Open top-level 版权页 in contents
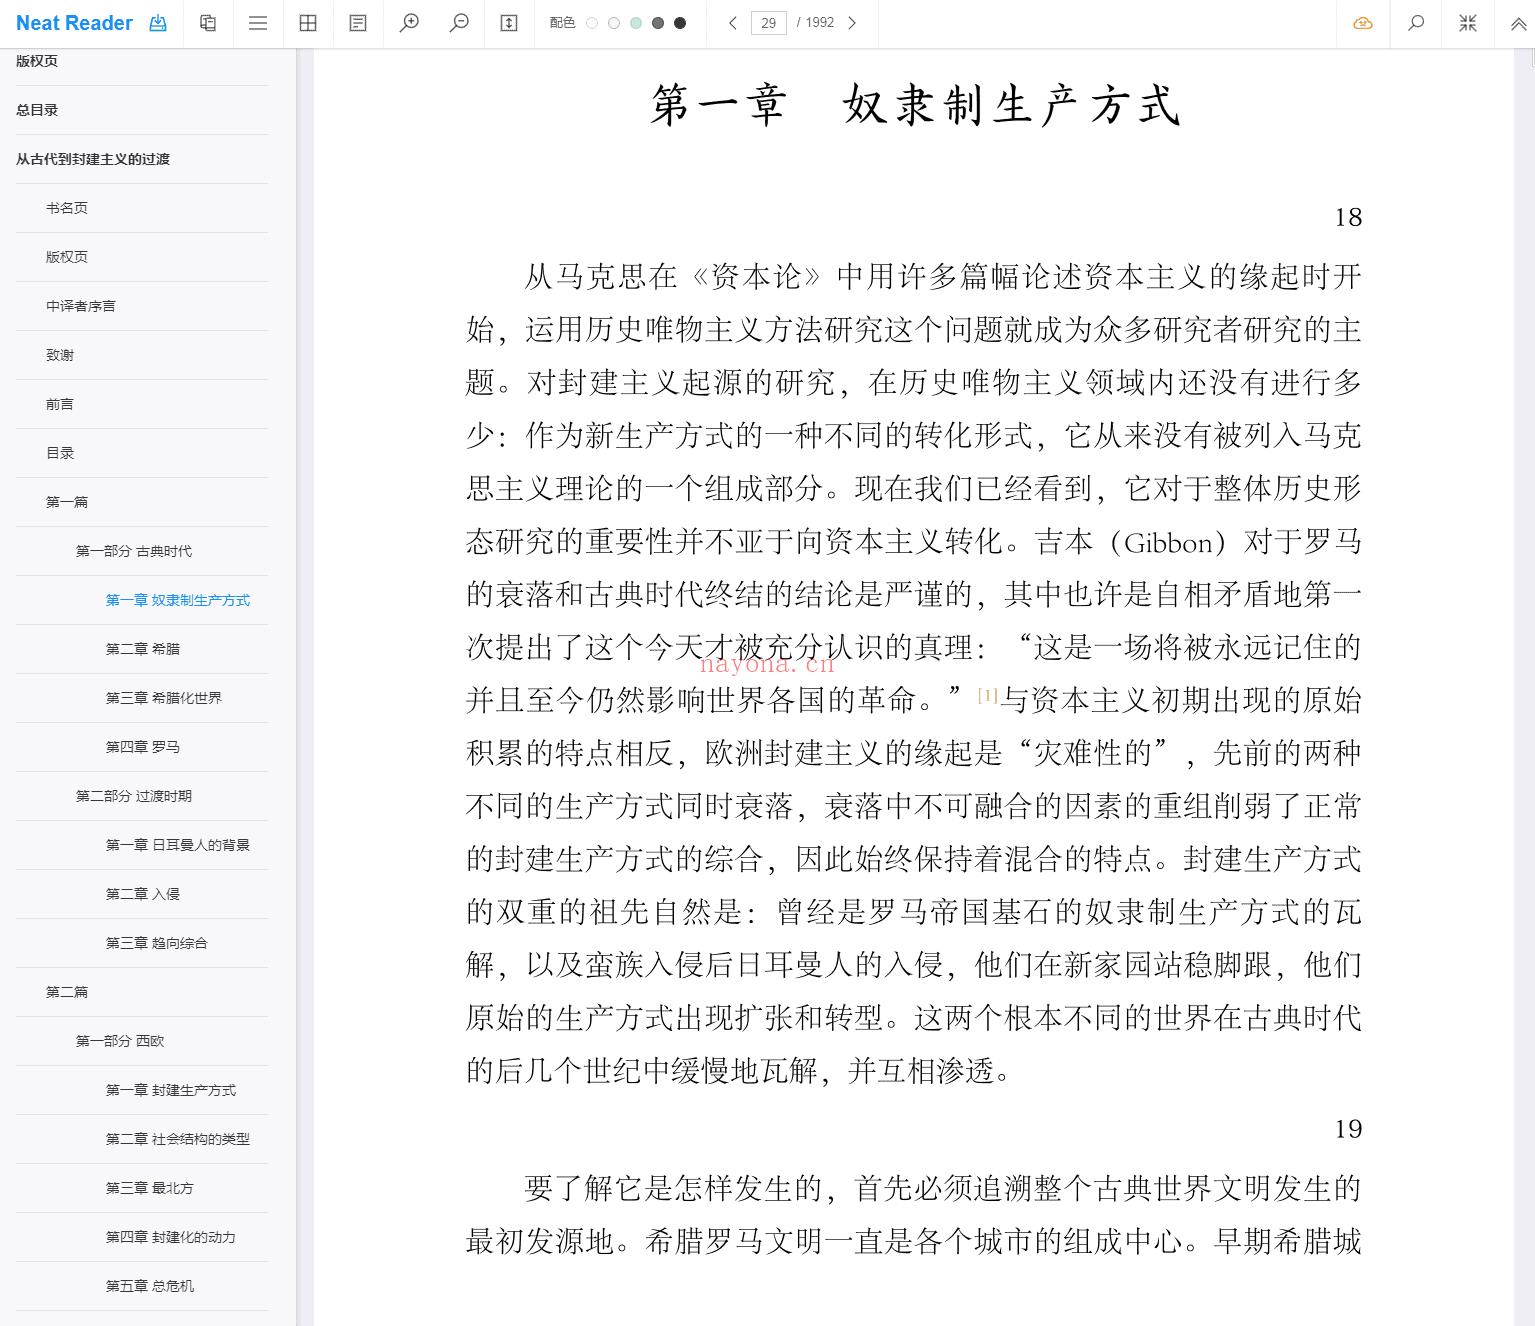 point(37,61)
